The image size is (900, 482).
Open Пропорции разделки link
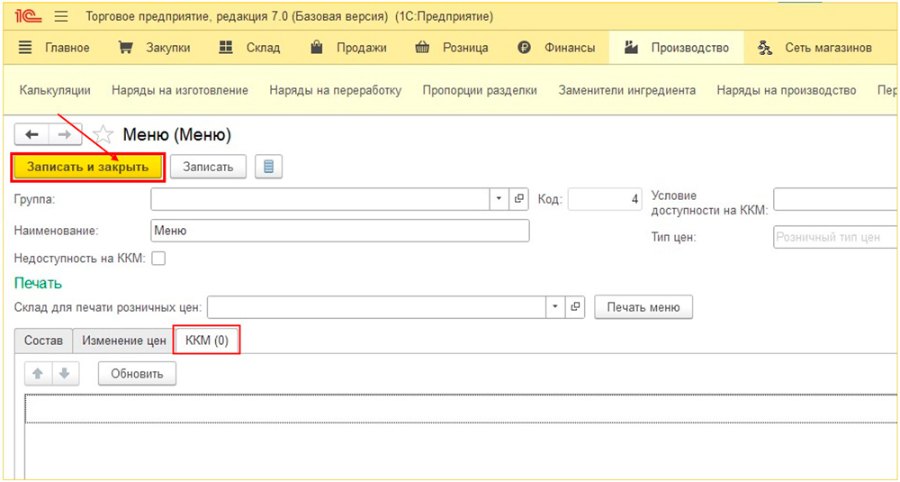click(x=480, y=90)
